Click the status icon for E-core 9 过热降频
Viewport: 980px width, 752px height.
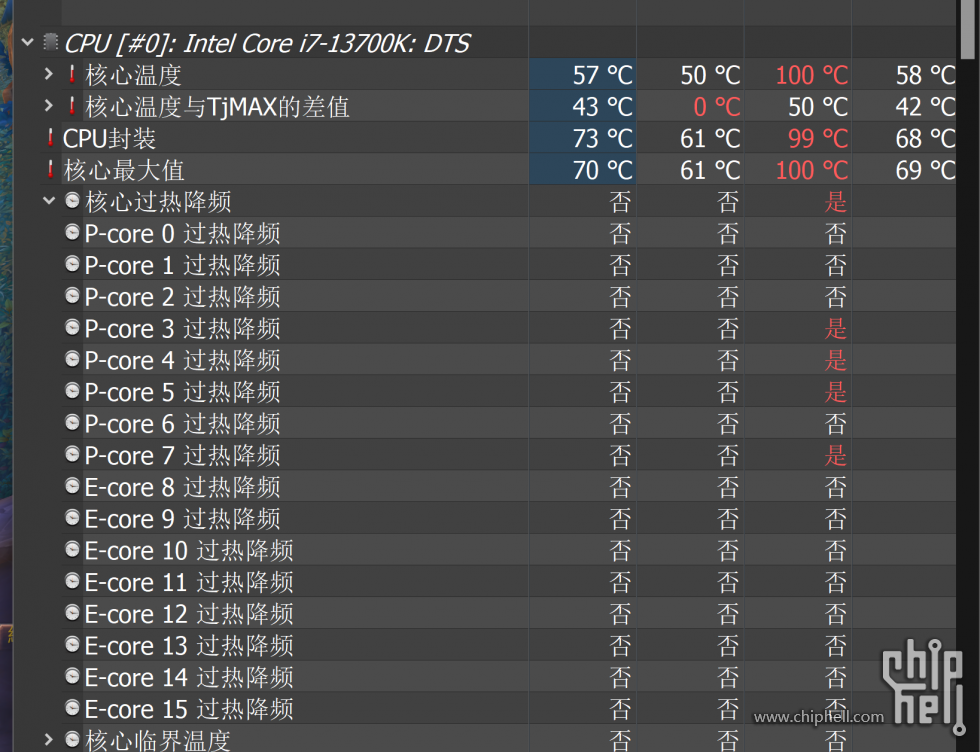[x=72, y=518]
